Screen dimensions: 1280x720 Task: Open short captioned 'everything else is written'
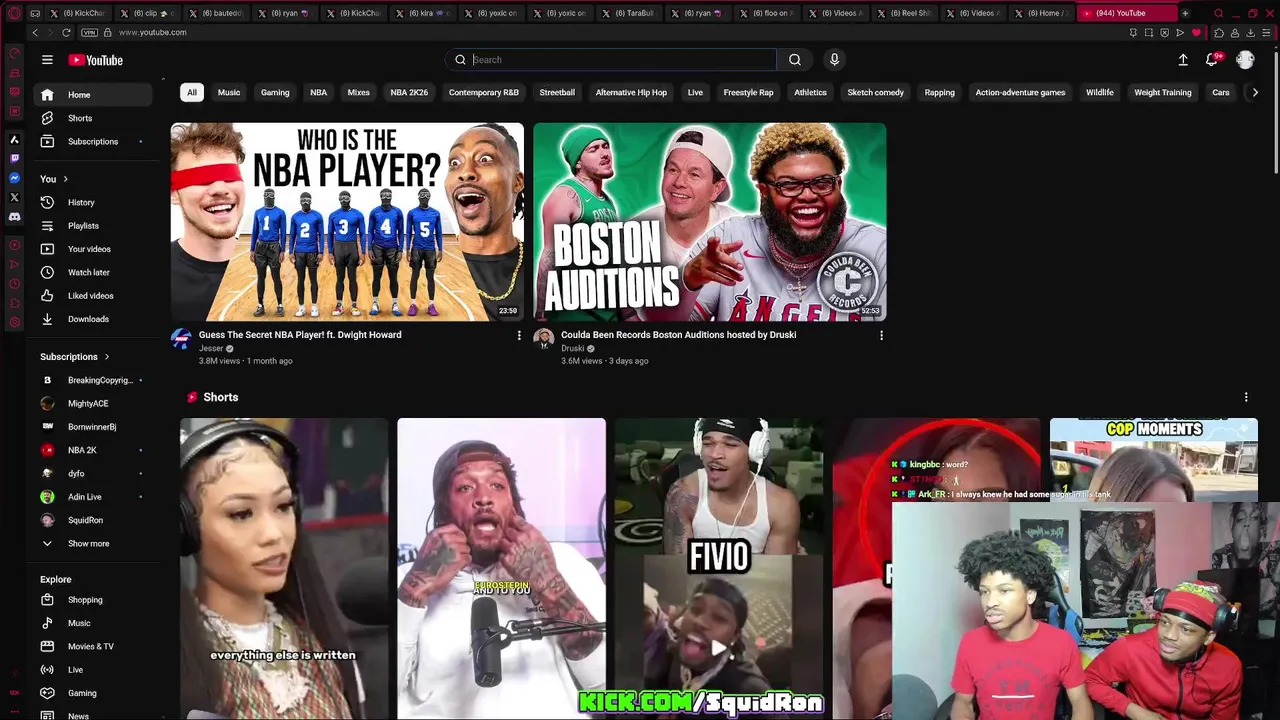284,568
